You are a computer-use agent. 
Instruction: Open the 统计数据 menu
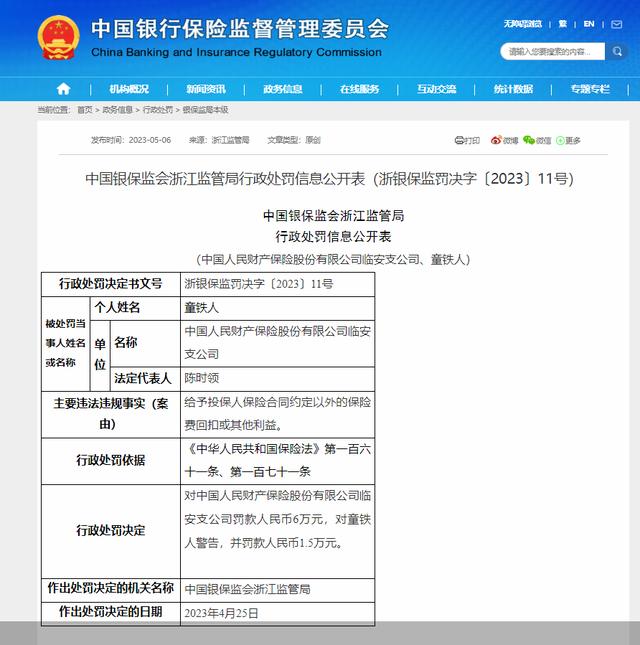513,89
